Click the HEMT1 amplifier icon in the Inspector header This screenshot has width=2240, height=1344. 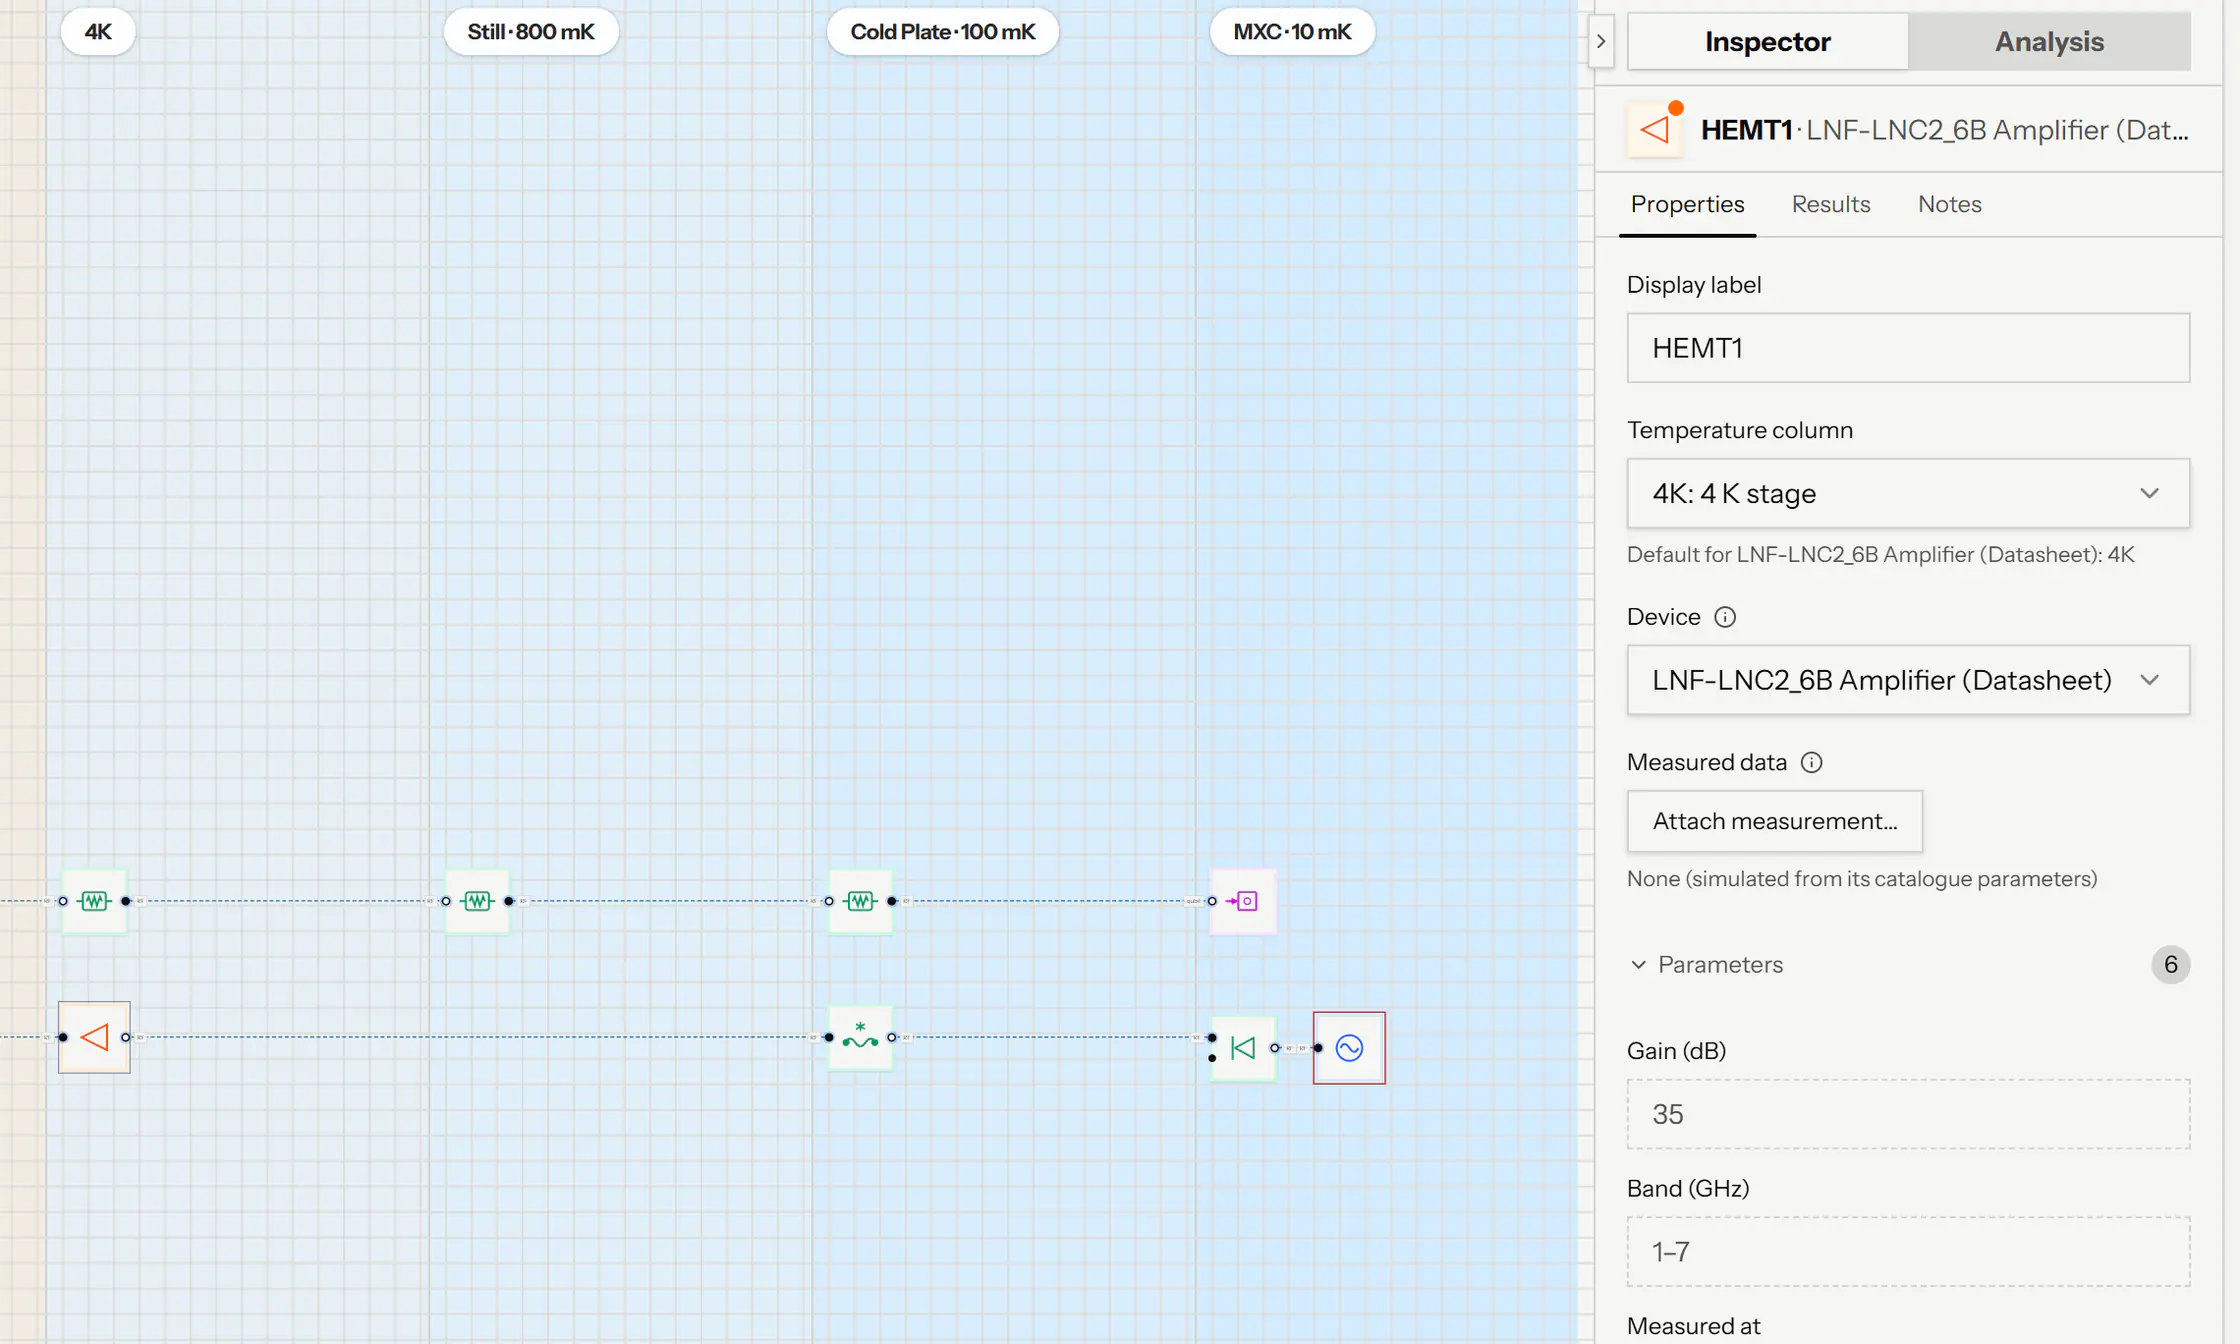[1655, 130]
